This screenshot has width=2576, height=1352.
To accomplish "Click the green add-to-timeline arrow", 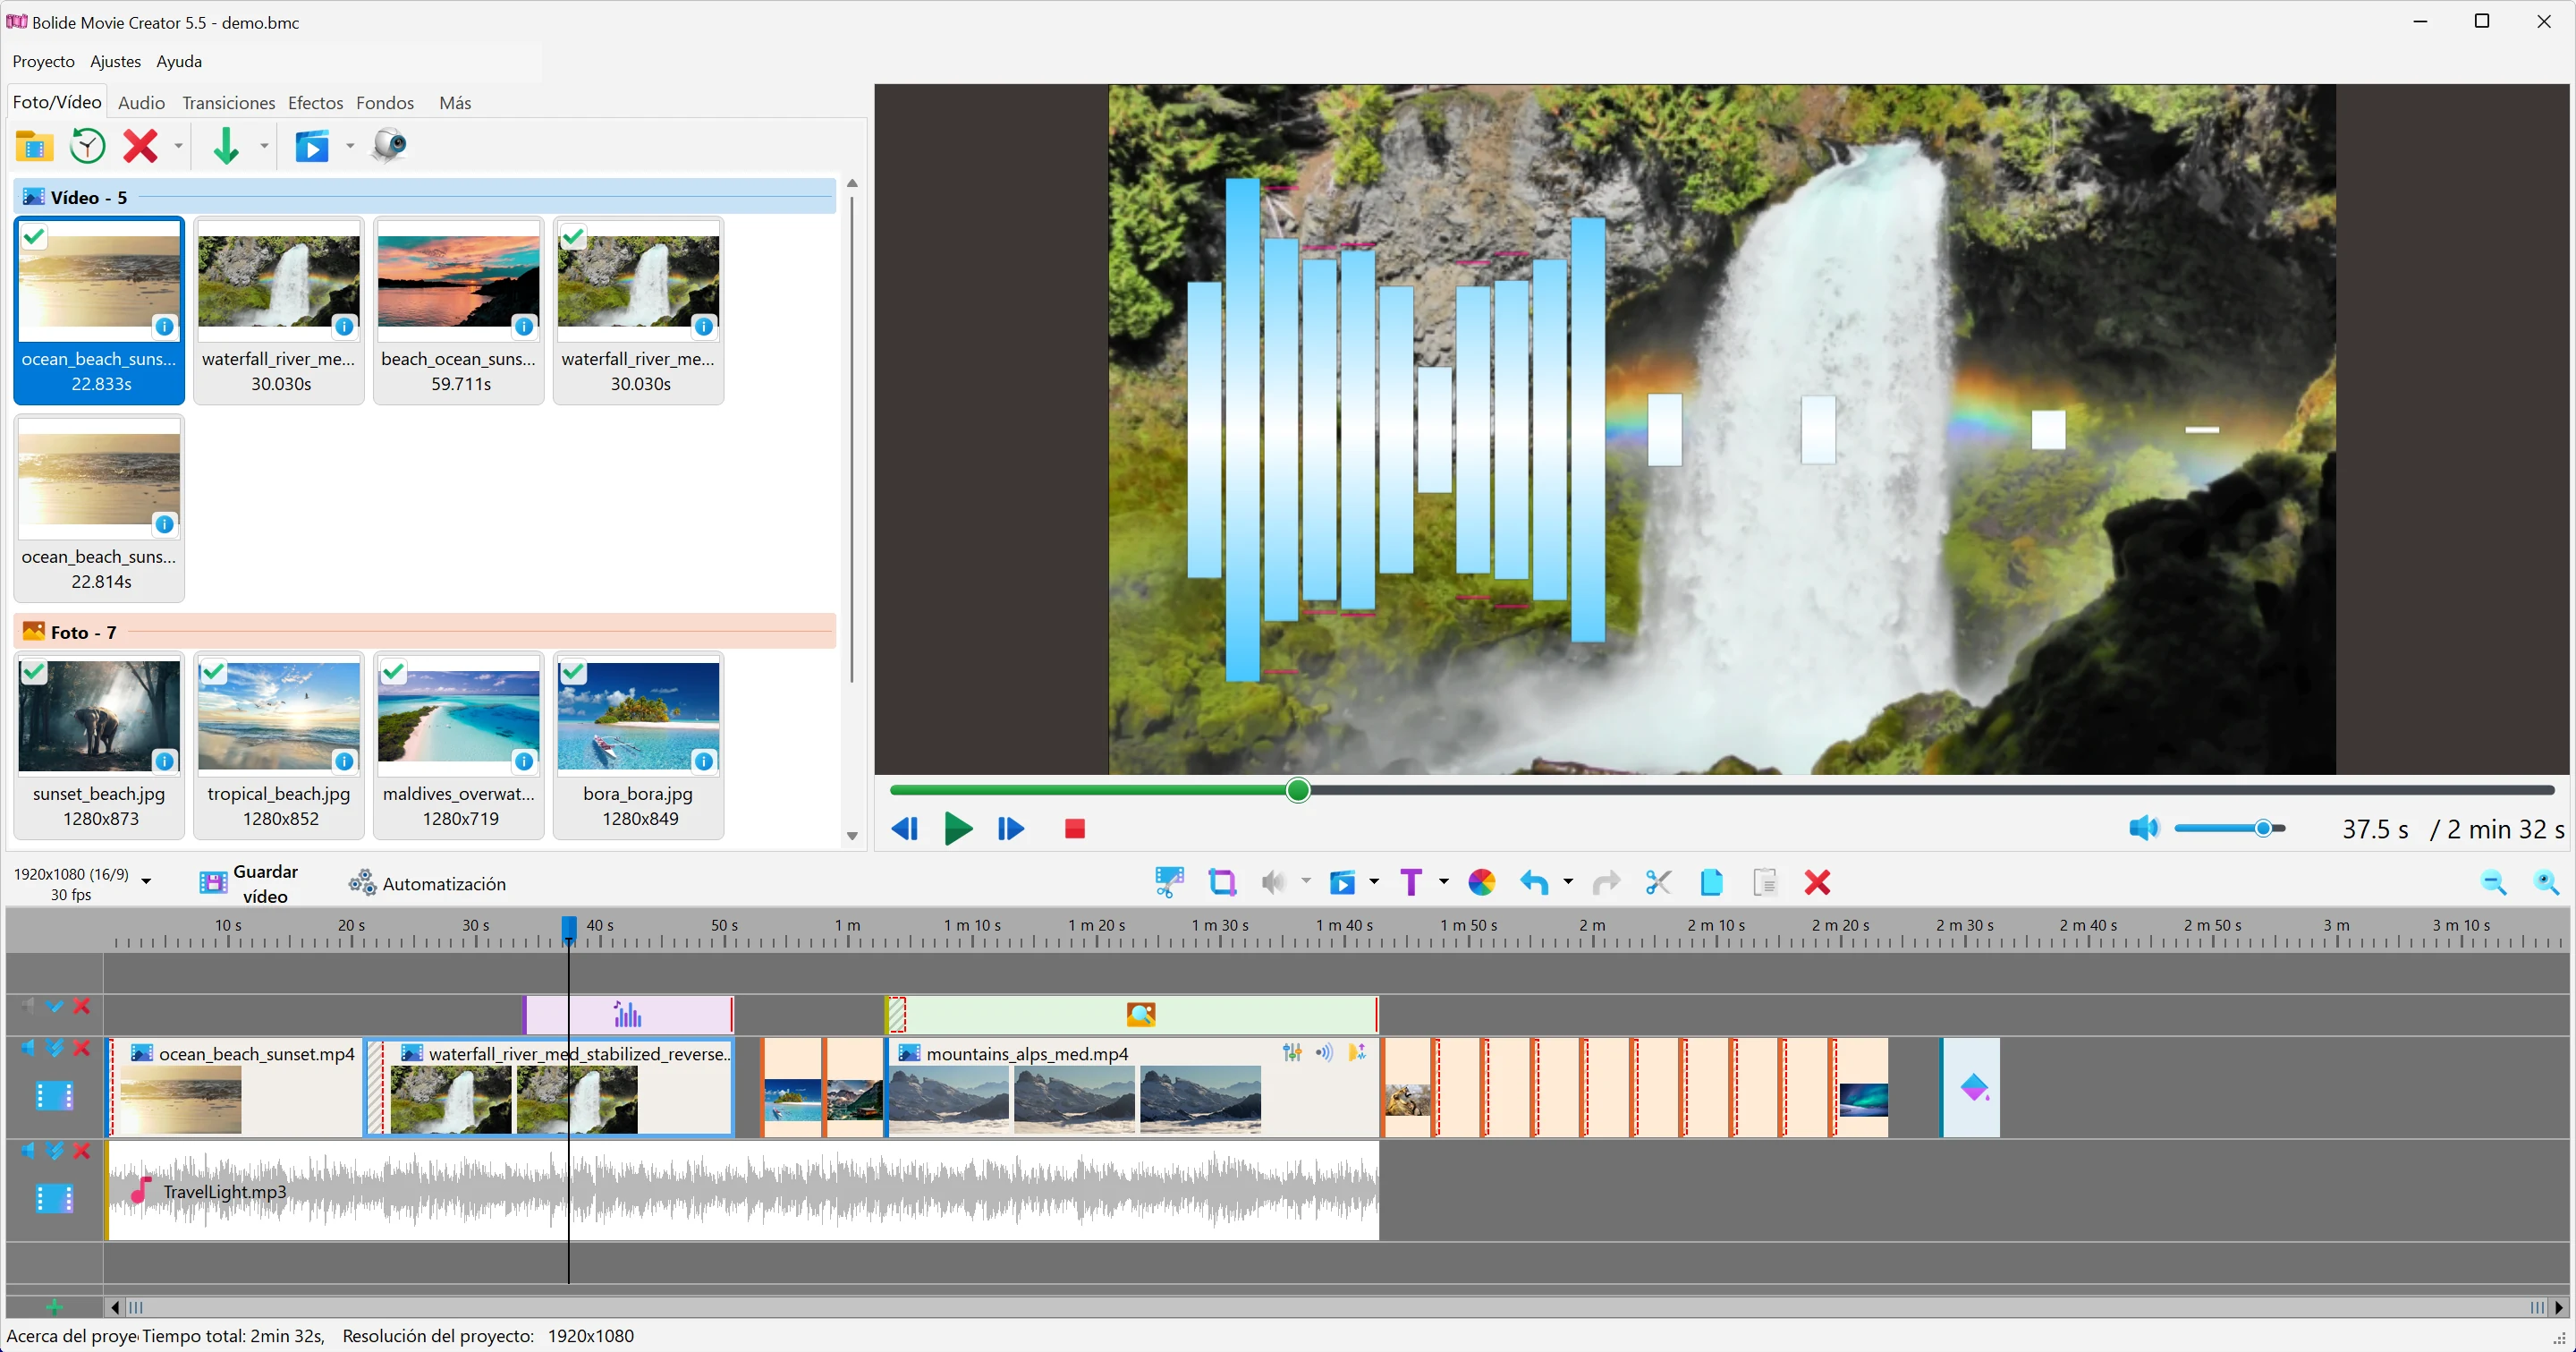I will [x=226, y=147].
